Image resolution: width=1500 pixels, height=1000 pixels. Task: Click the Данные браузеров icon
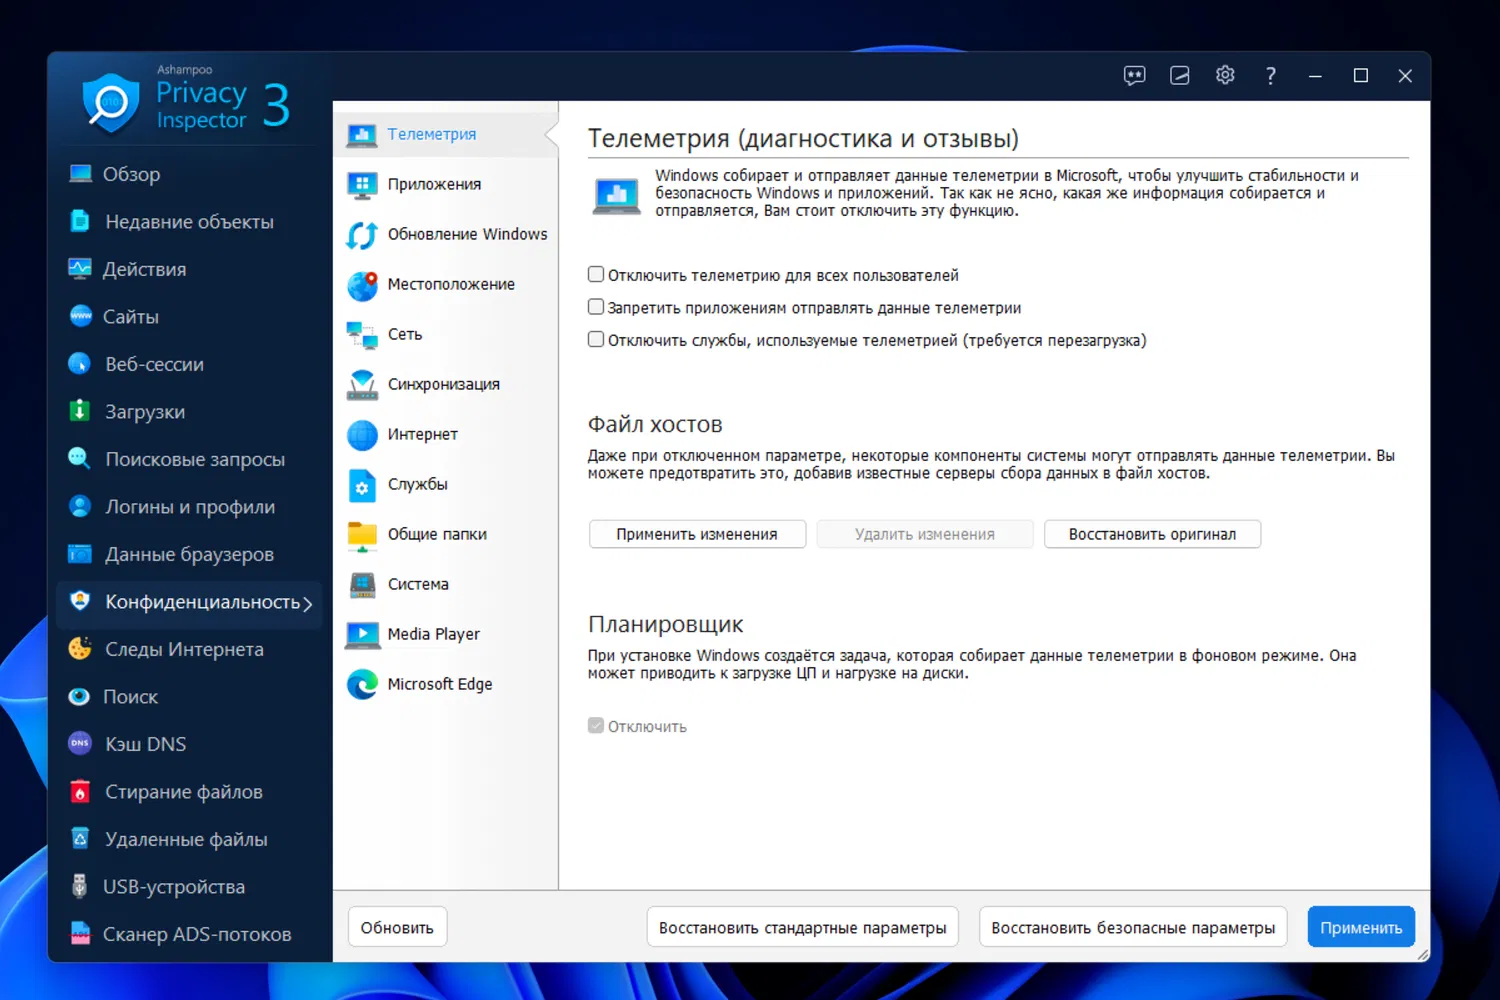(x=80, y=554)
